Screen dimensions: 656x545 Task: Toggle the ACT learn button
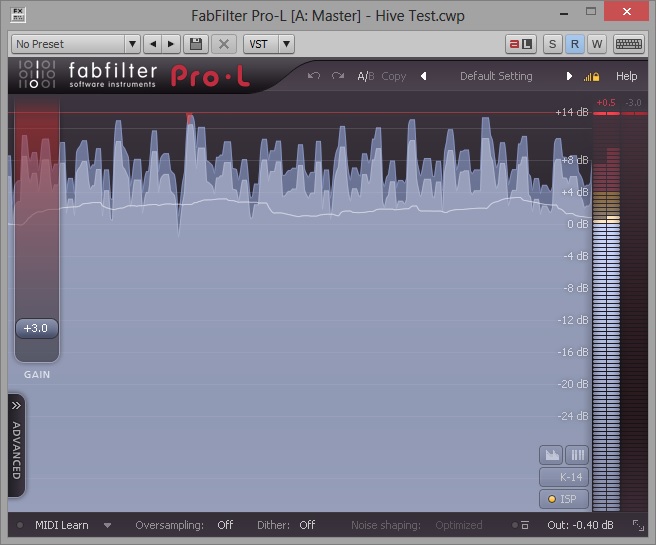[x=521, y=44]
